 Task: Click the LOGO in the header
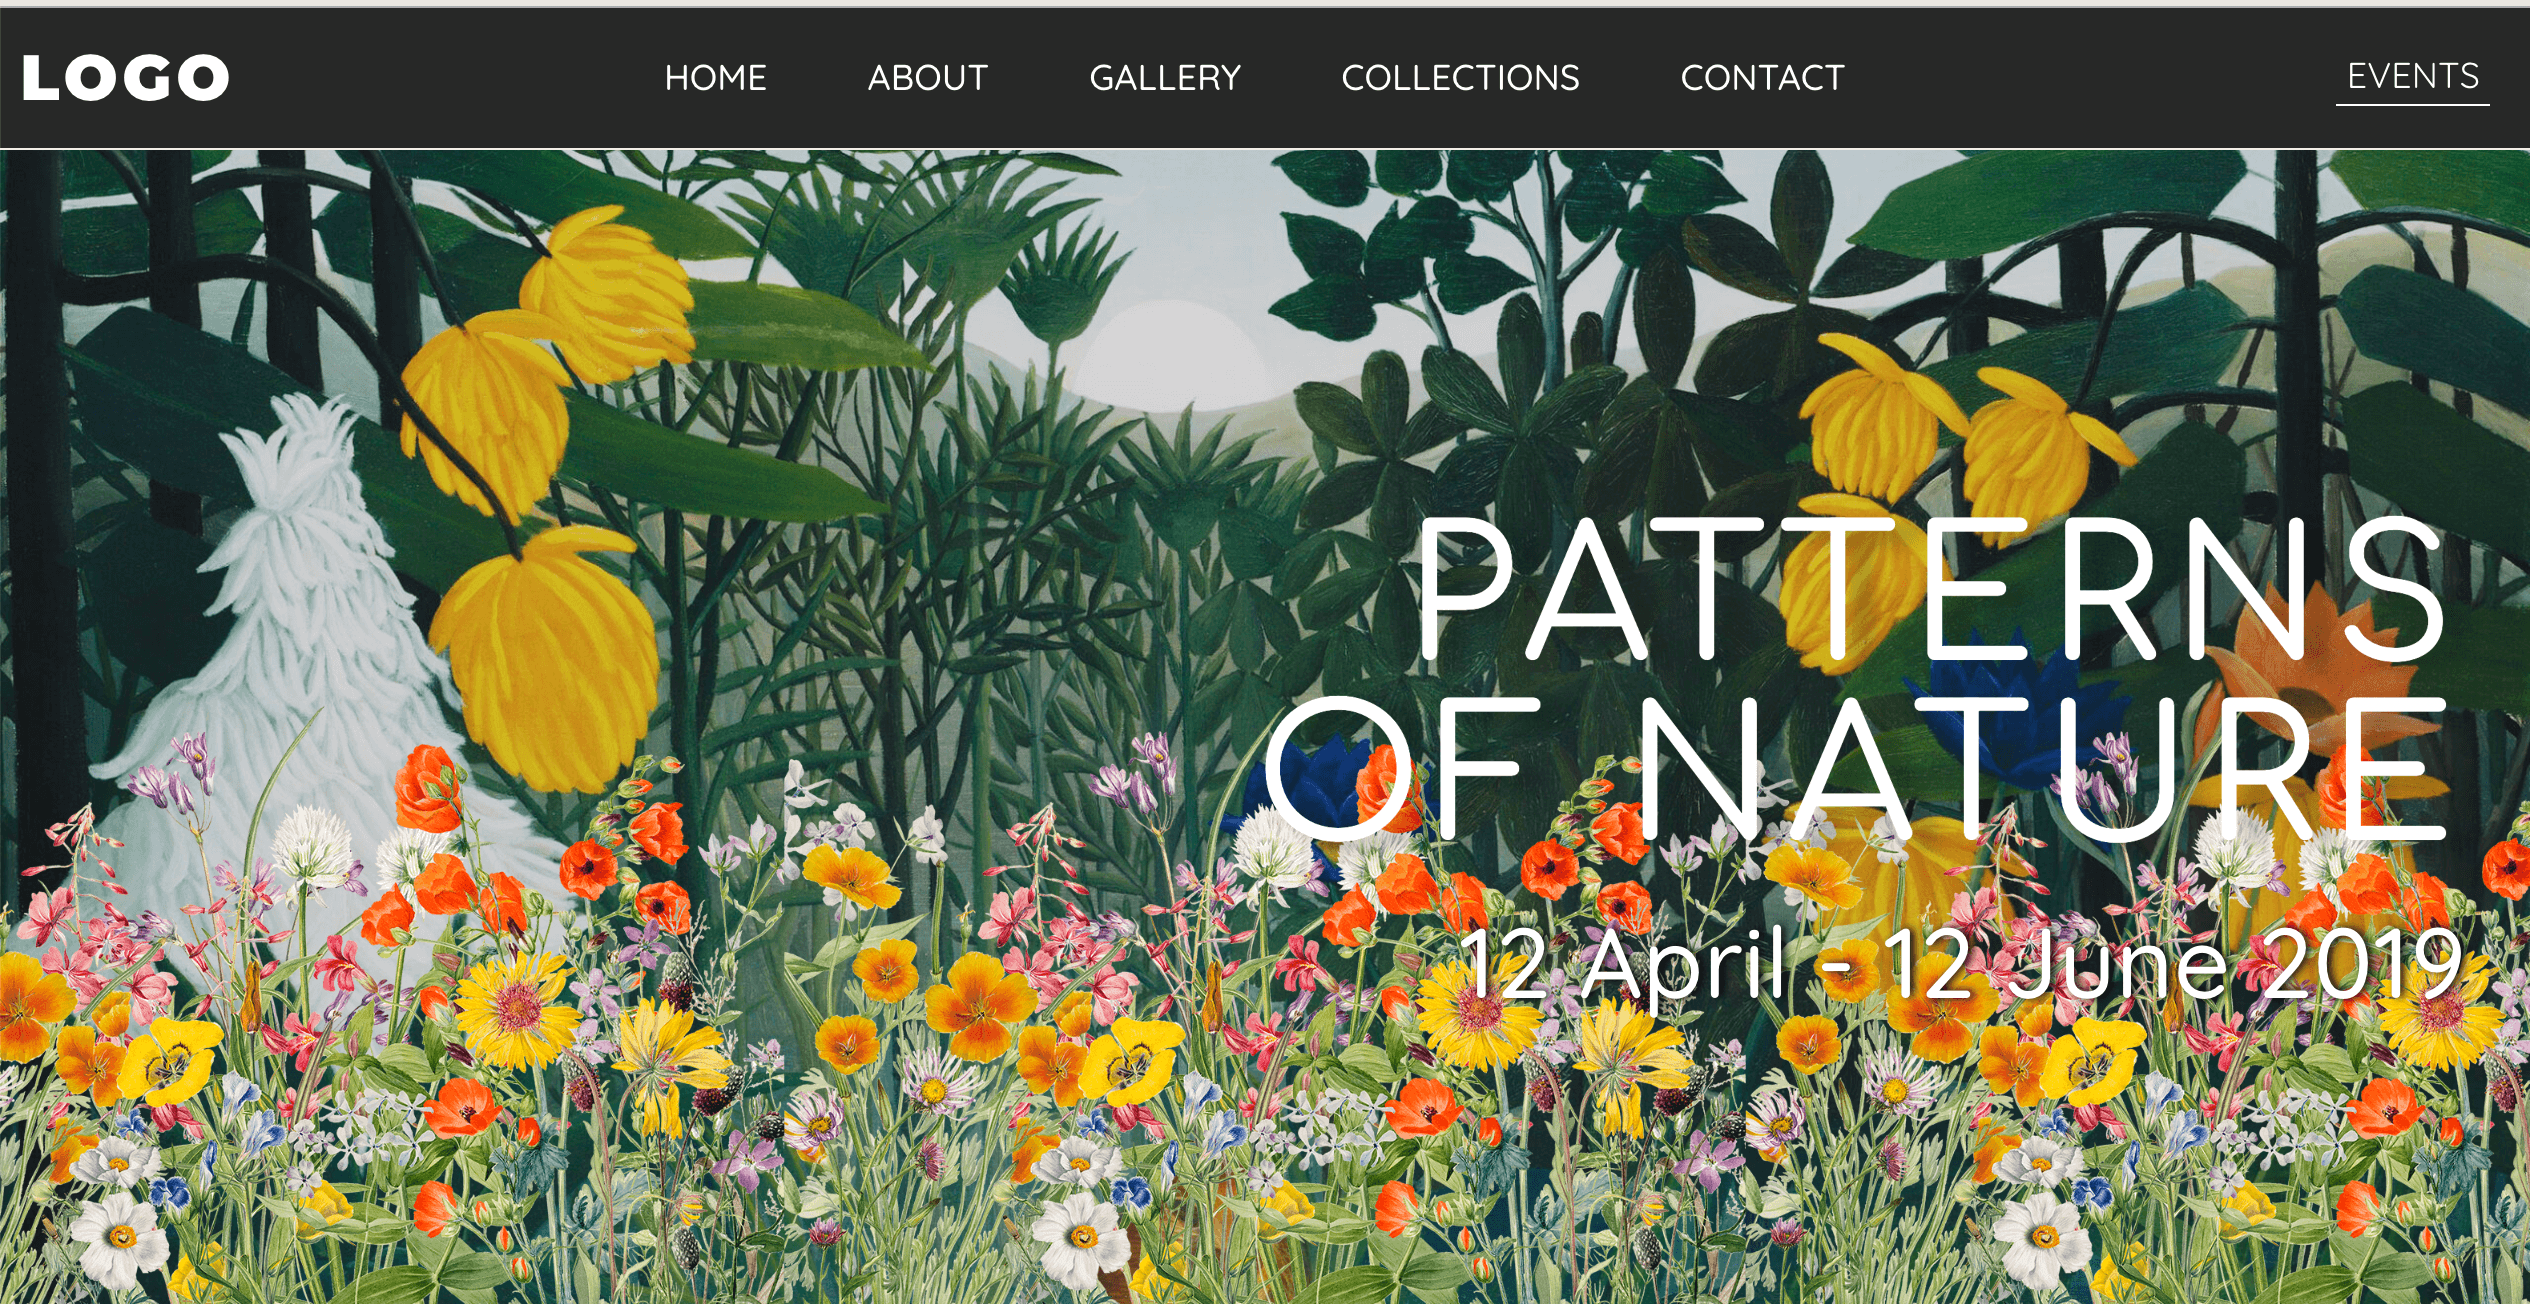[126, 78]
